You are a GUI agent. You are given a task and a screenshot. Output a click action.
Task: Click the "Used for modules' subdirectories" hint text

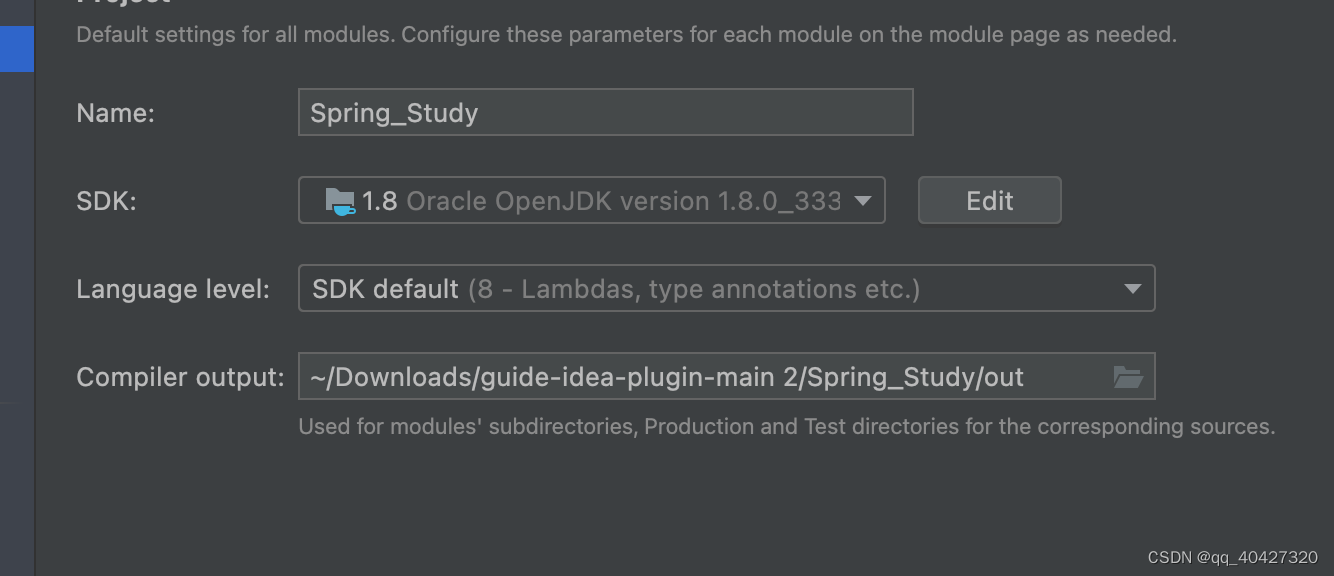[x=787, y=427]
